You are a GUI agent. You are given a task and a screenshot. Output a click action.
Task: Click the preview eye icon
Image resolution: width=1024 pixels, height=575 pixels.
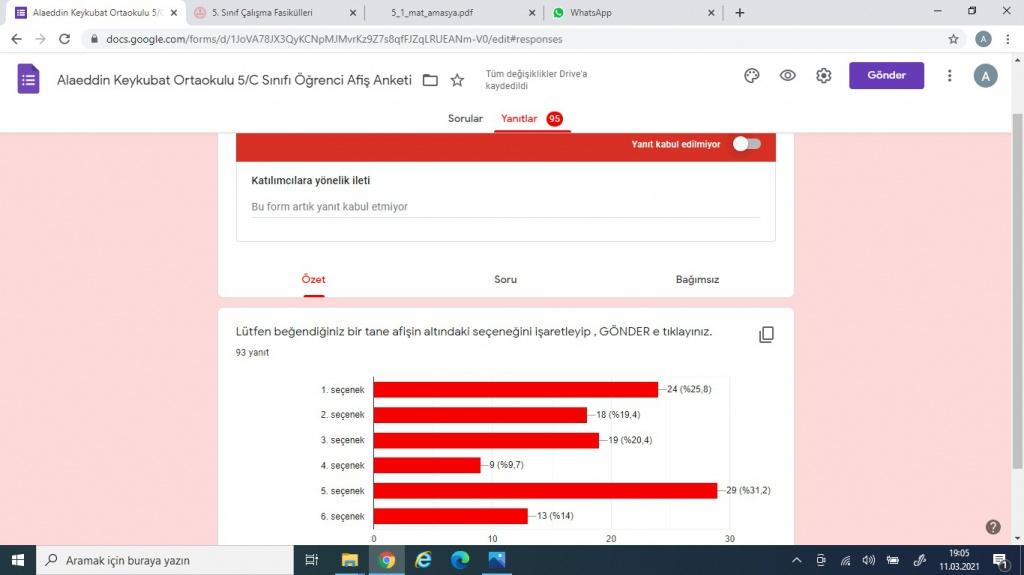click(788, 76)
